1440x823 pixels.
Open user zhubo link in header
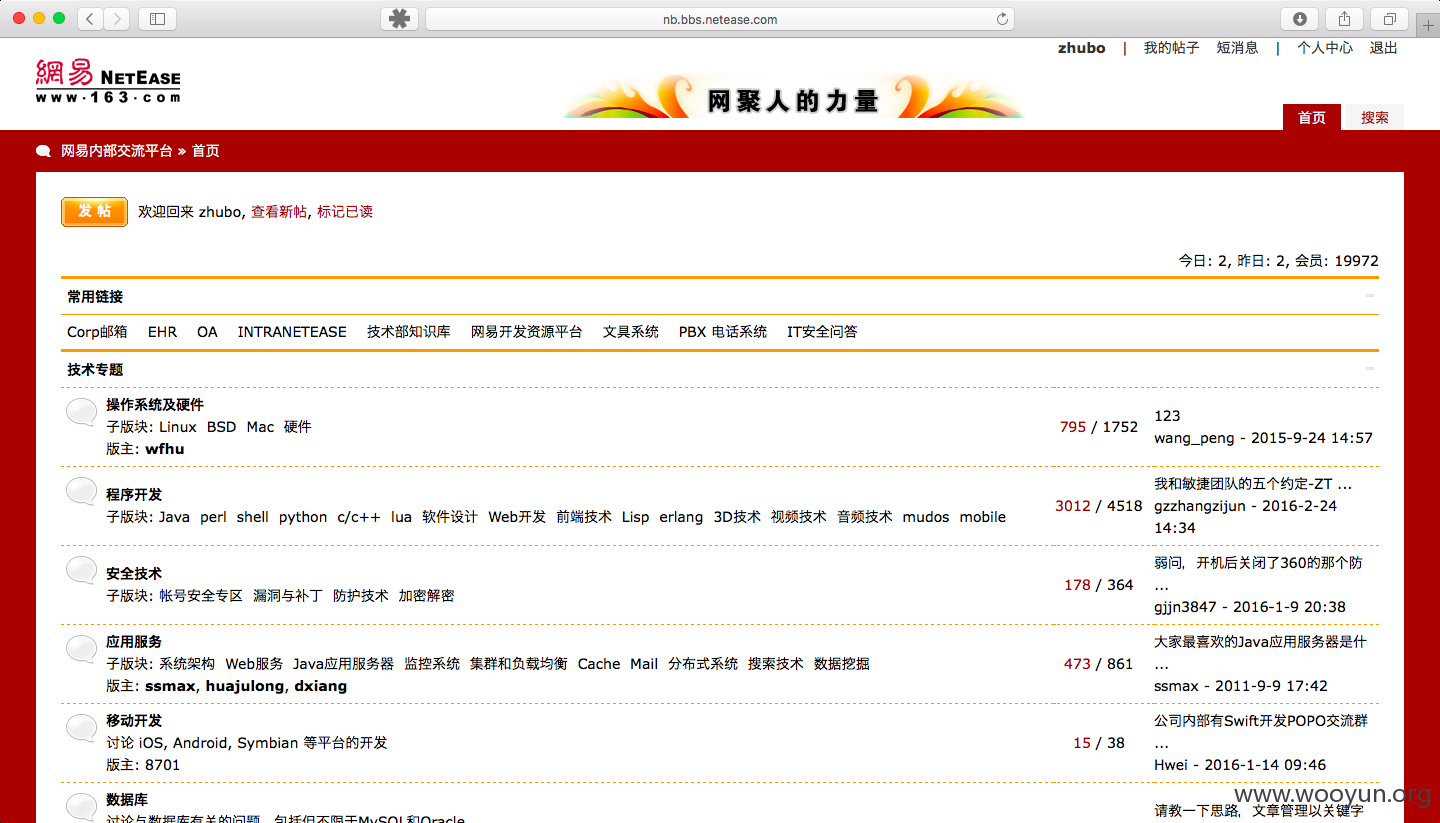tap(1082, 47)
